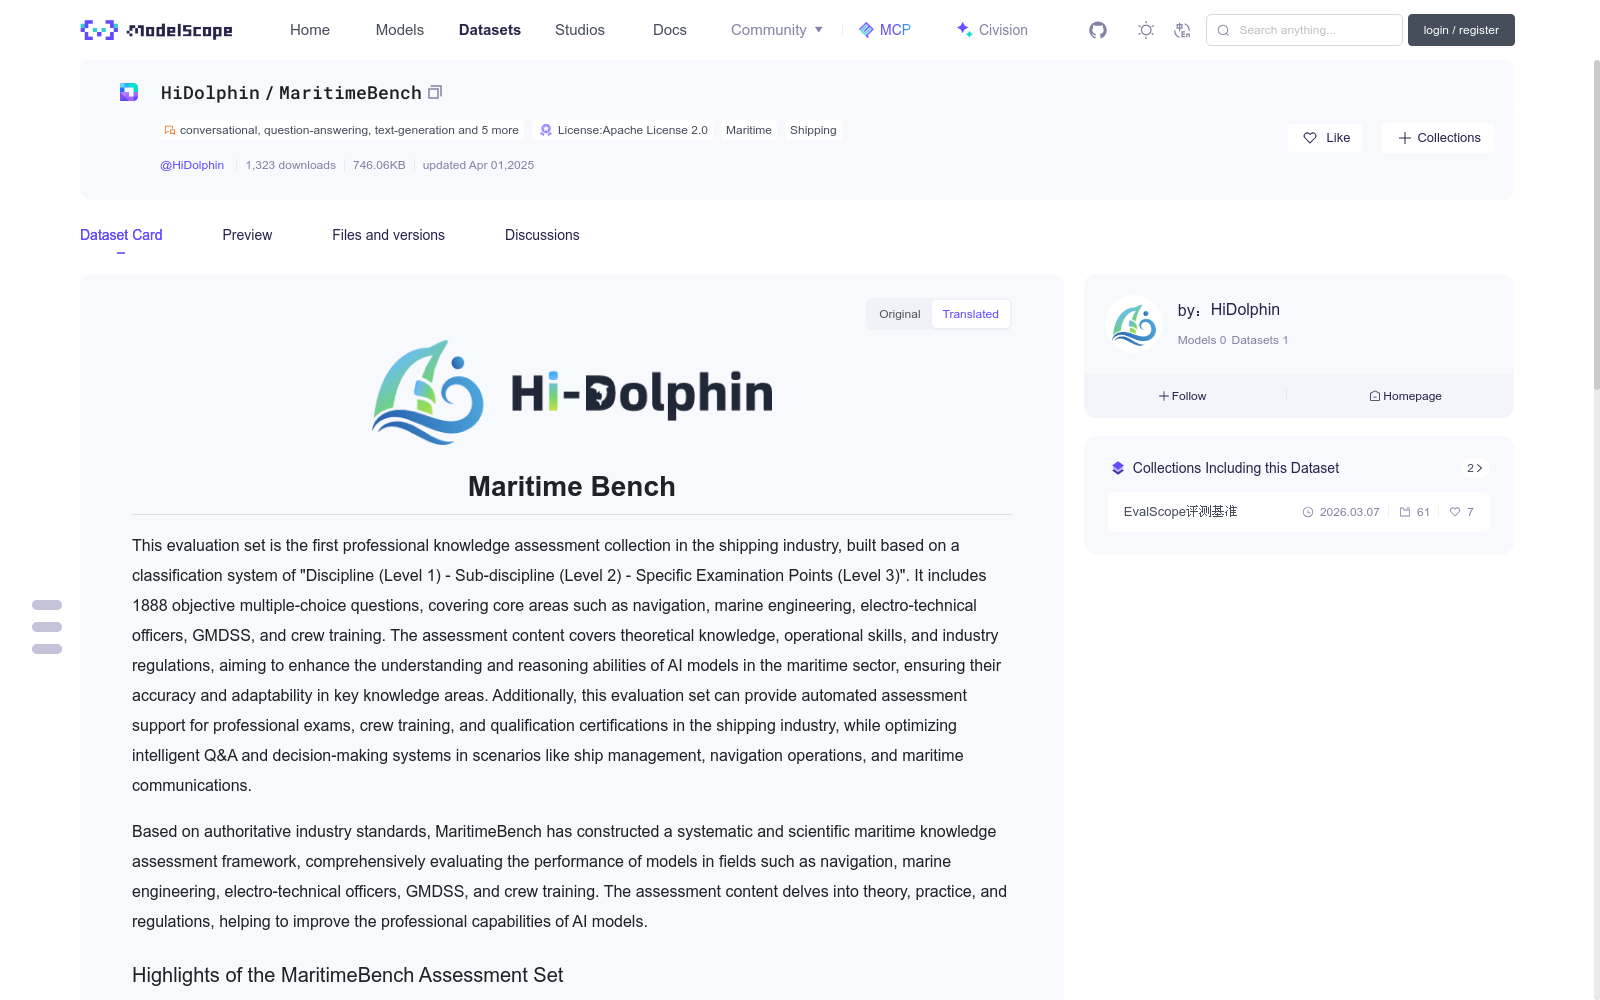Focus the Search anything input field
Image resolution: width=1600 pixels, height=1000 pixels.
[x=1304, y=30]
